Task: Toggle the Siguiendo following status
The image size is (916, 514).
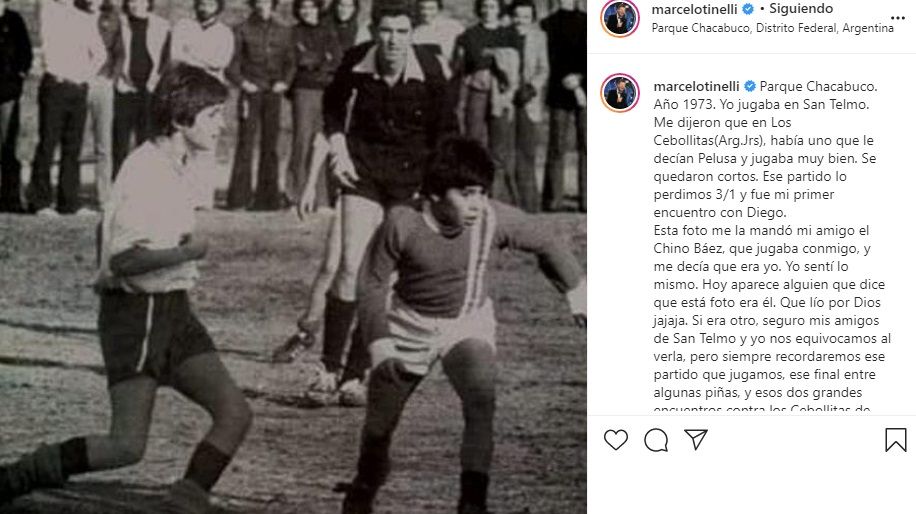Action: click(x=801, y=9)
